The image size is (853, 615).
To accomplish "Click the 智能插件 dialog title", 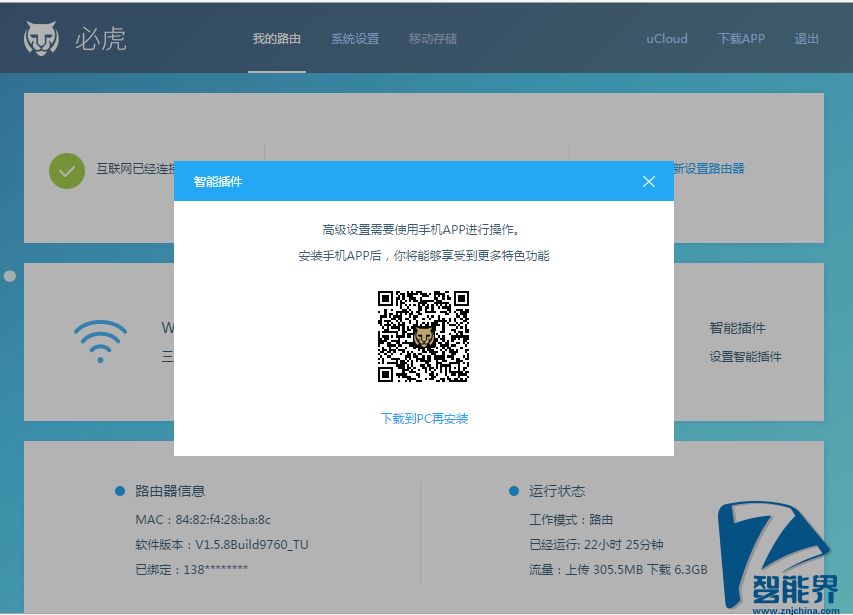I will tap(218, 182).
